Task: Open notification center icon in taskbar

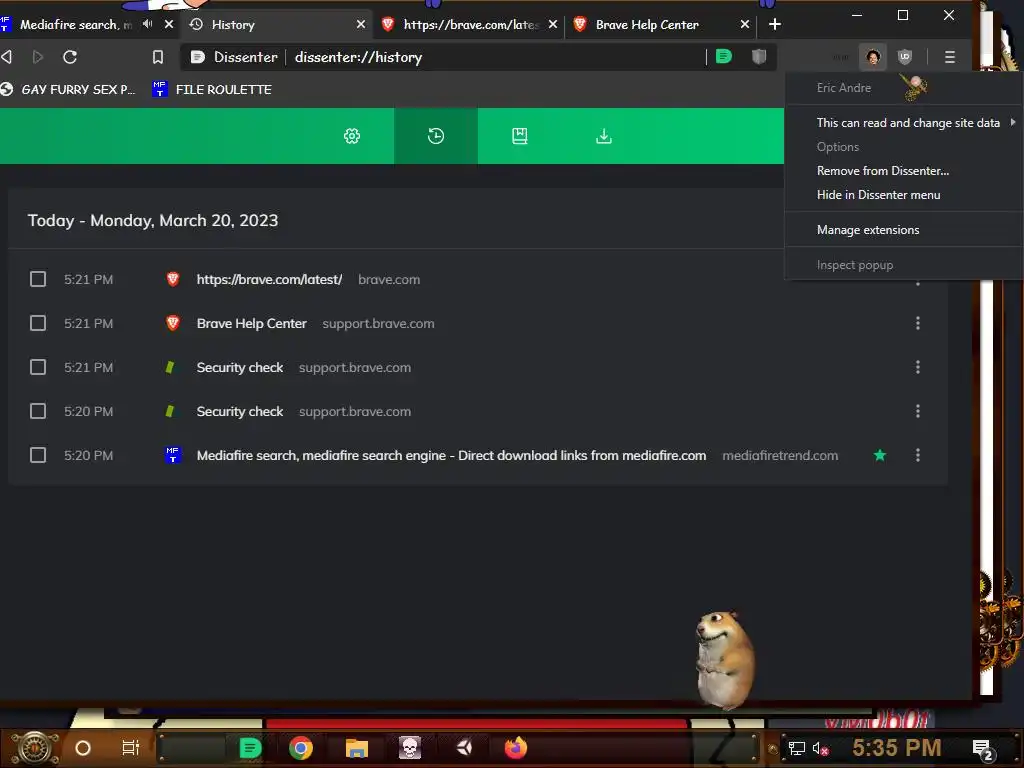Action: click(982, 749)
